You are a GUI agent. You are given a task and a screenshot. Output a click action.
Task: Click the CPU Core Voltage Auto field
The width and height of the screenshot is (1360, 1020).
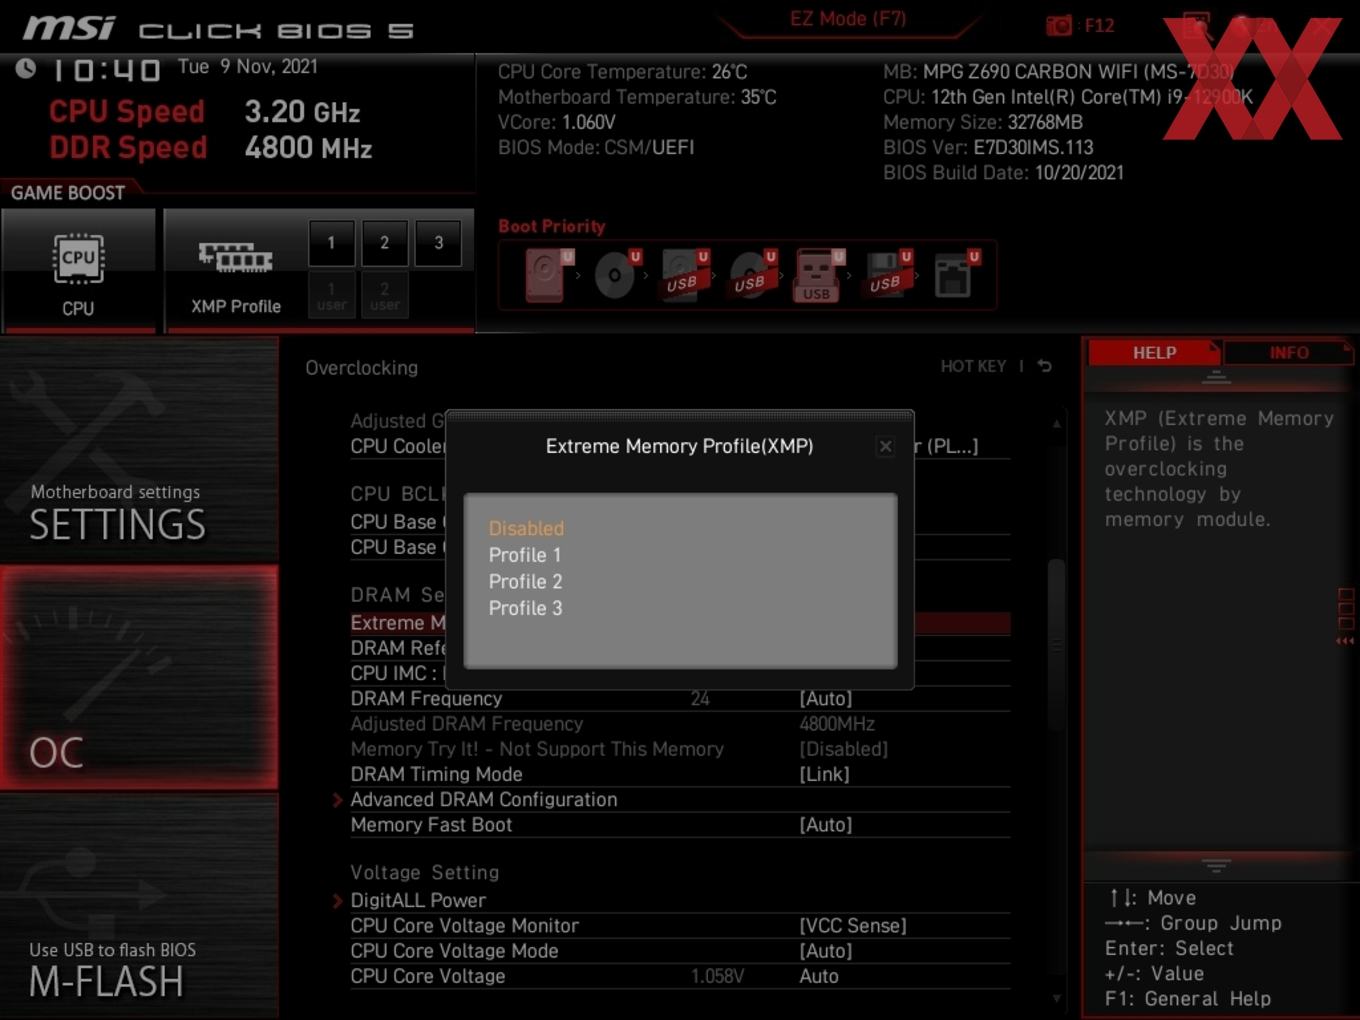(819, 976)
